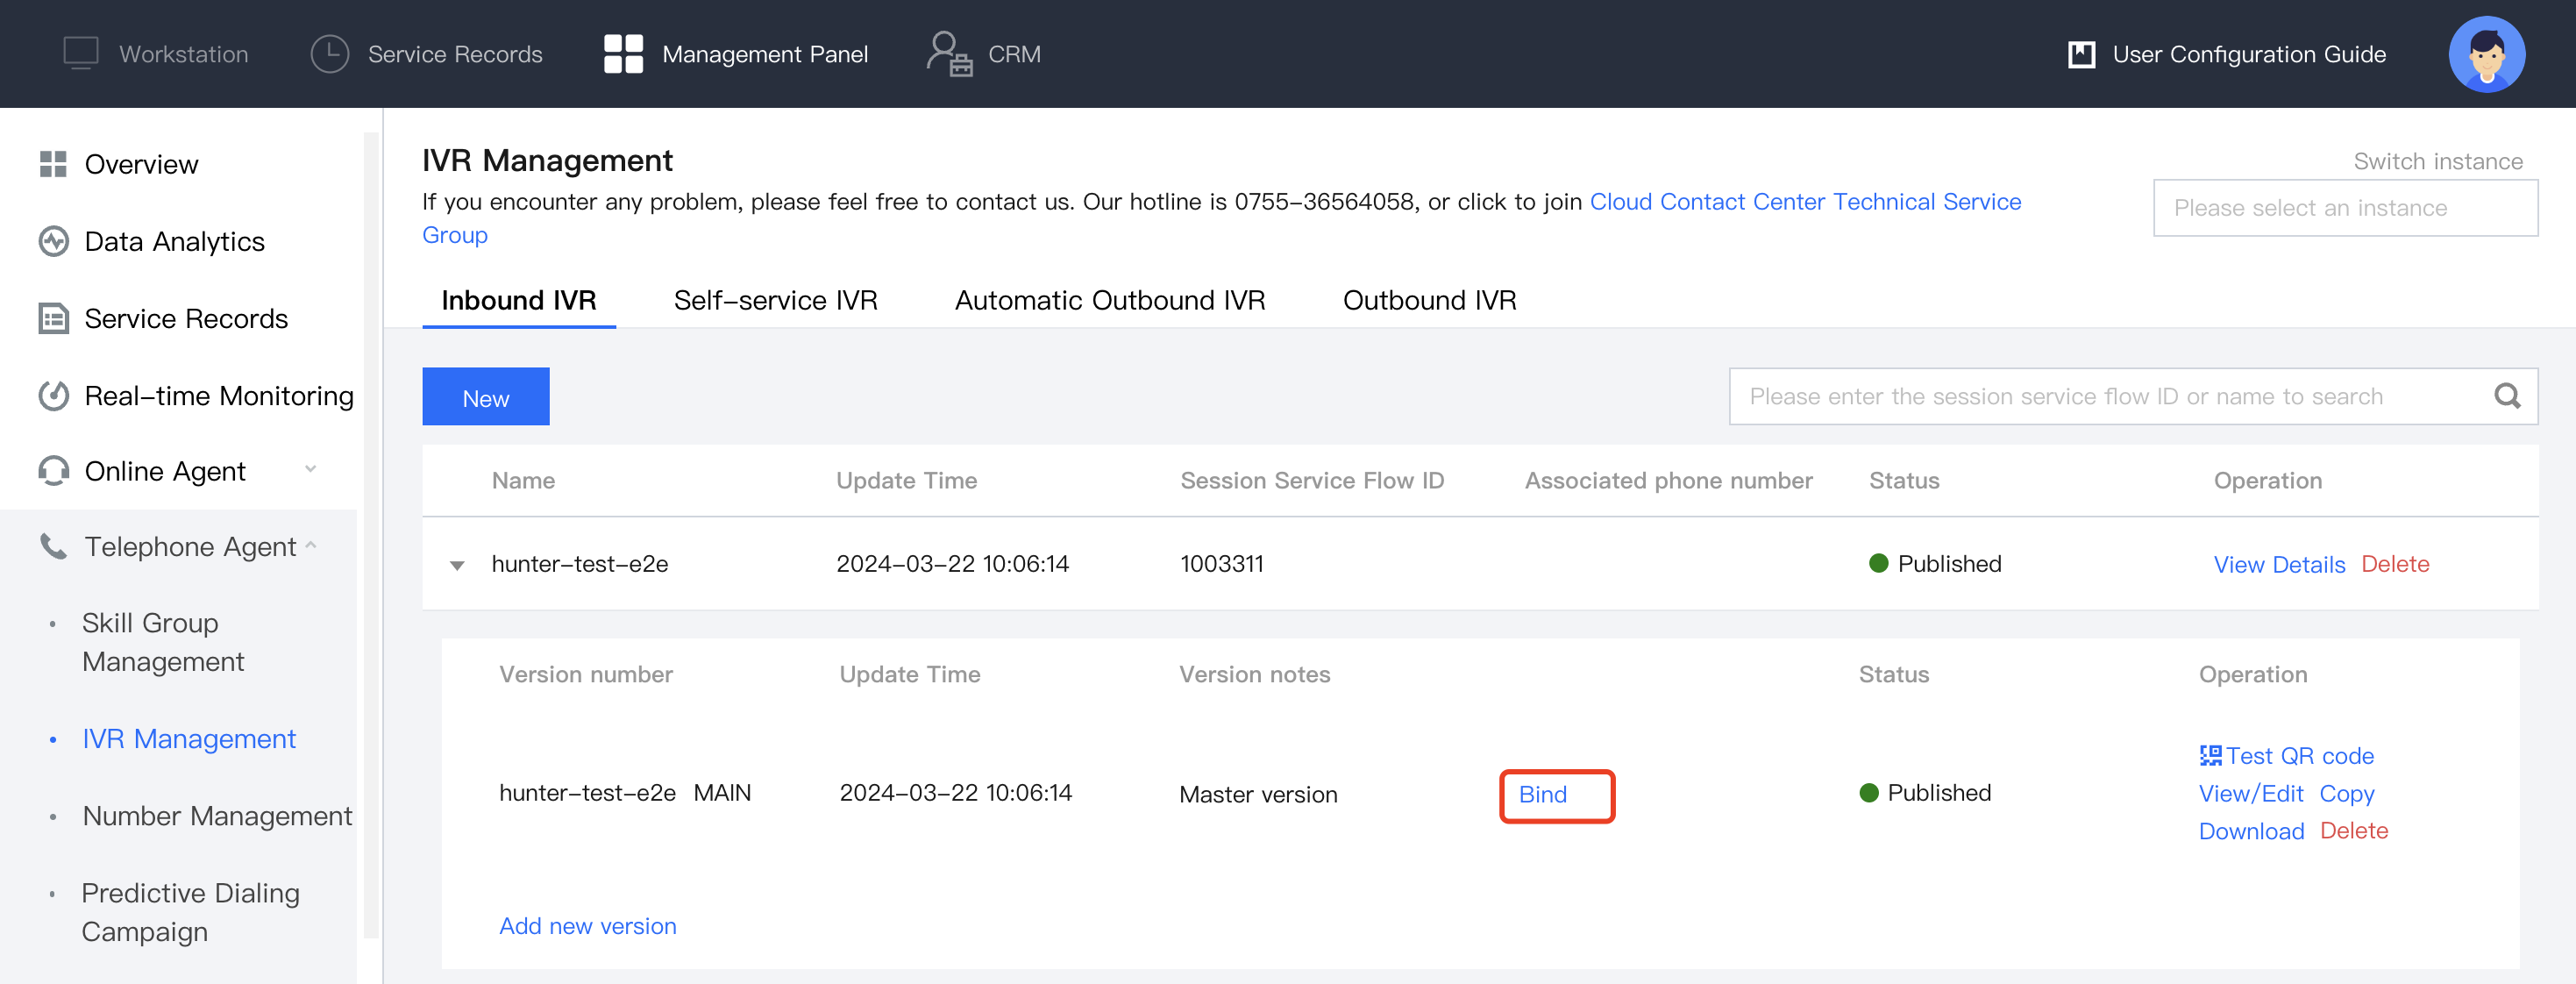
Task: Click the User Configuration Guide book icon
Action: point(2081,54)
